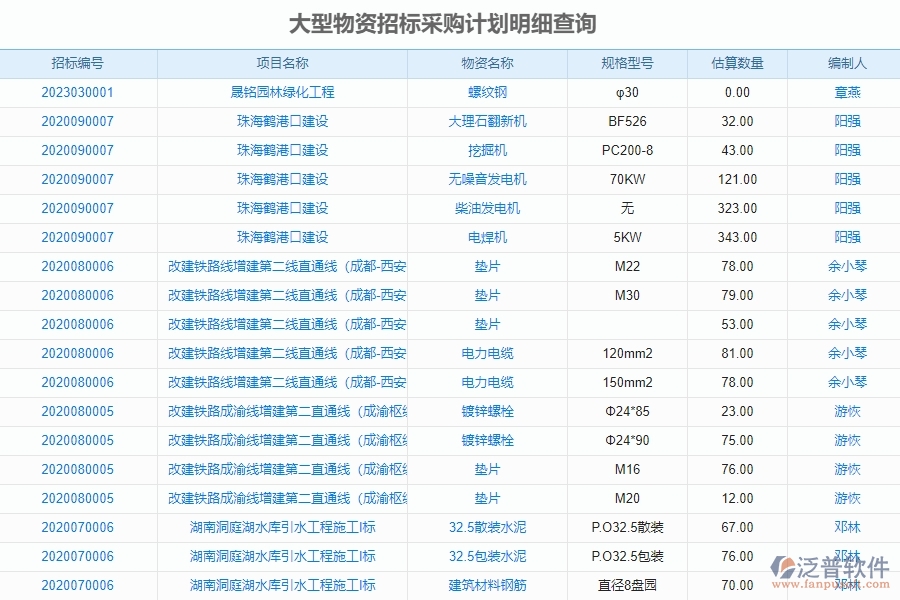Select material 螺纹钢 in first row
This screenshot has height=600, width=900.
click(487, 92)
